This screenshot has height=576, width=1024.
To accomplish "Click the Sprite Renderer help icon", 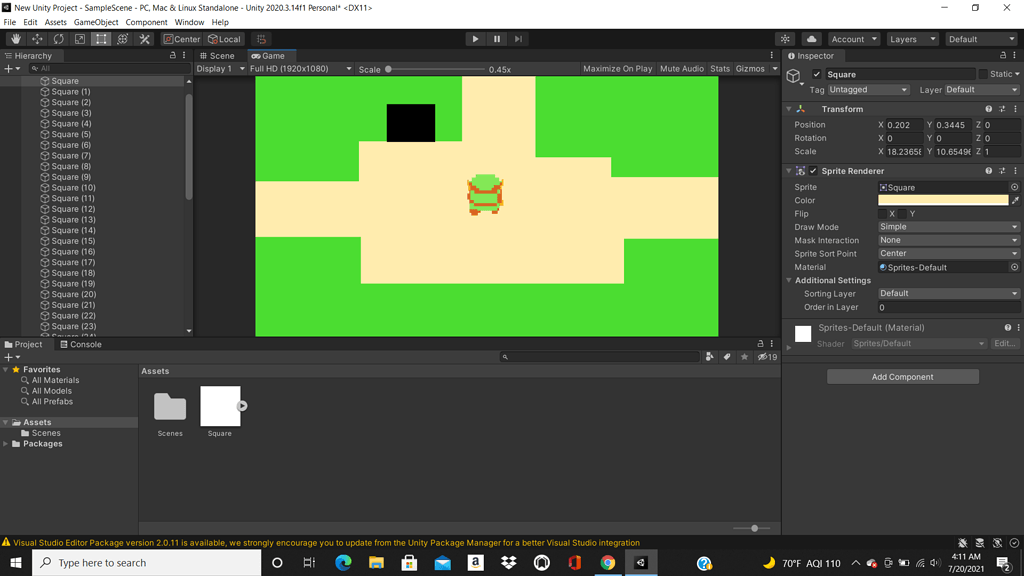I will (988, 171).
